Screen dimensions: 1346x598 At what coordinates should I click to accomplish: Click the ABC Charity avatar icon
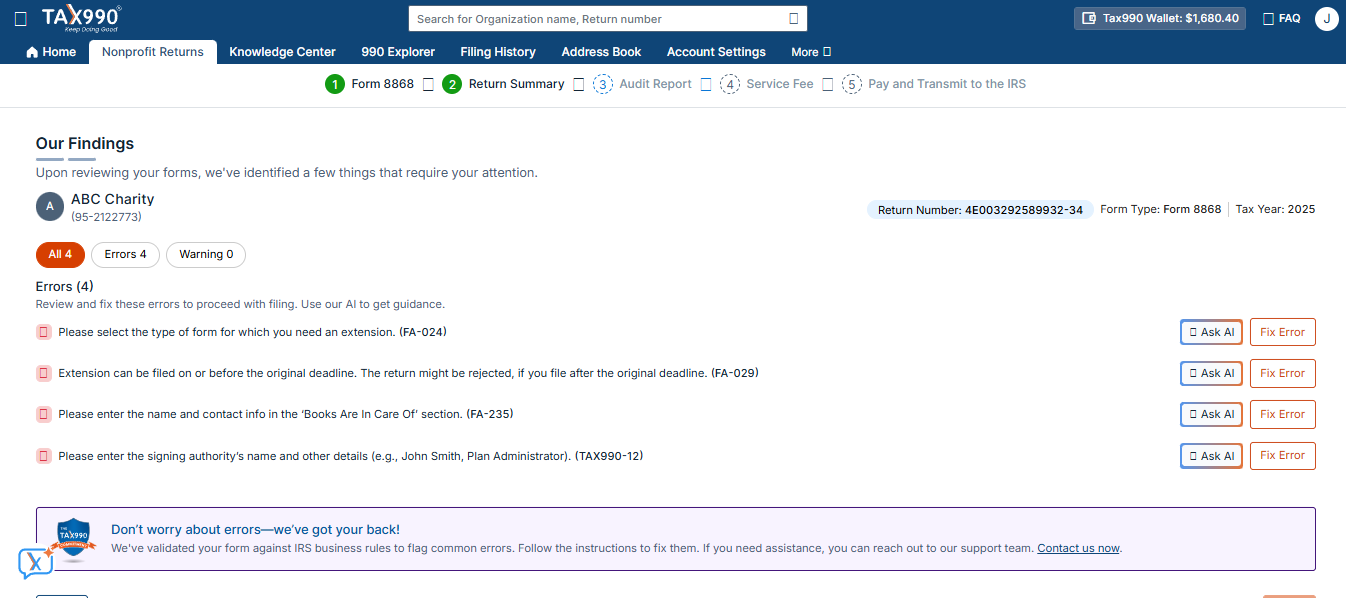(50, 207)
